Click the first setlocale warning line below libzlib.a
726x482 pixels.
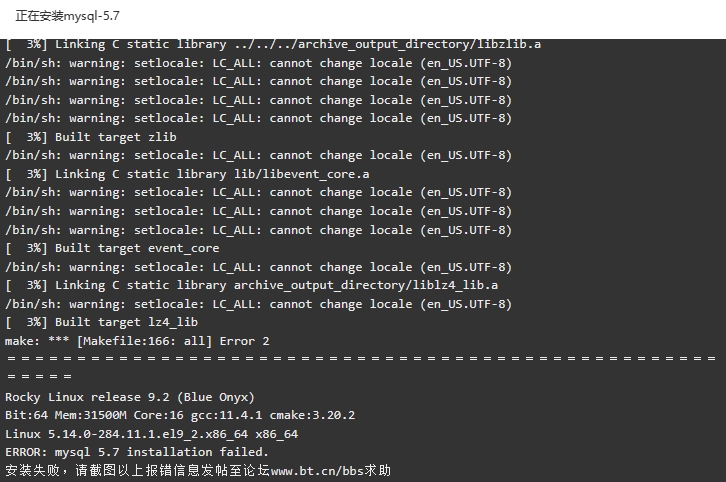[258, 63]
